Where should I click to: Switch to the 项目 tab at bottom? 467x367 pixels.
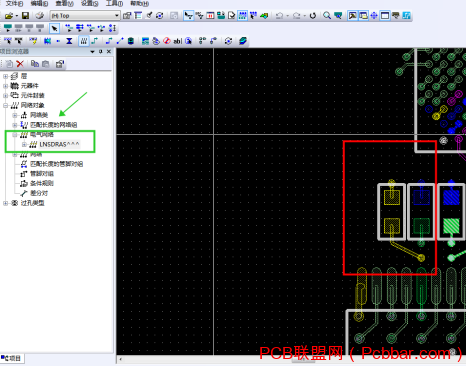[11, 358]
